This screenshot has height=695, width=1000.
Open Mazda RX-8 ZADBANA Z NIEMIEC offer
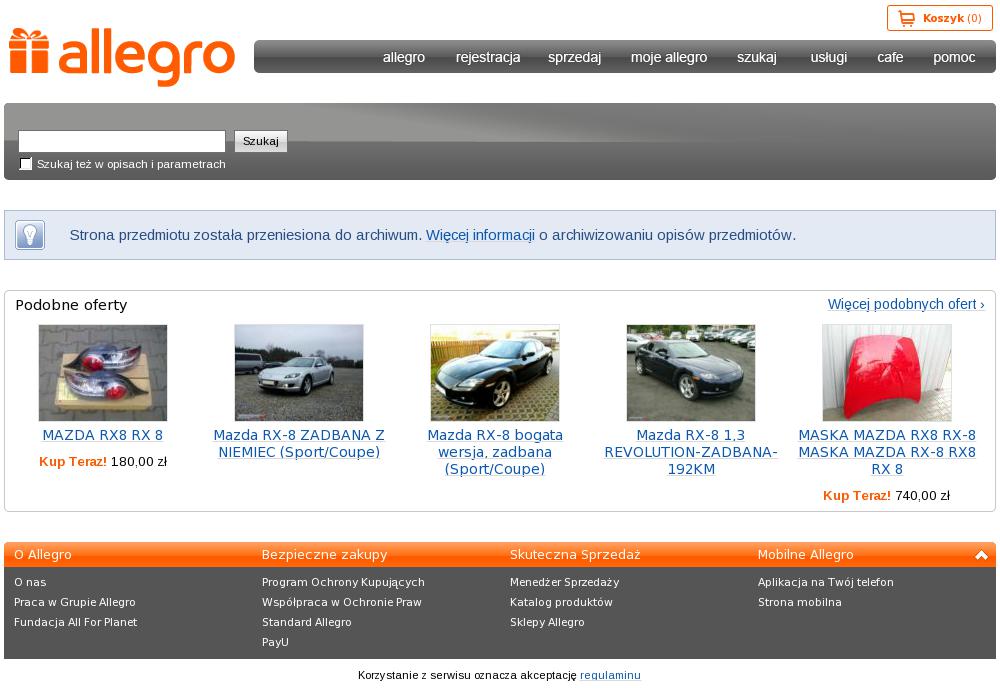click(299, 444)
